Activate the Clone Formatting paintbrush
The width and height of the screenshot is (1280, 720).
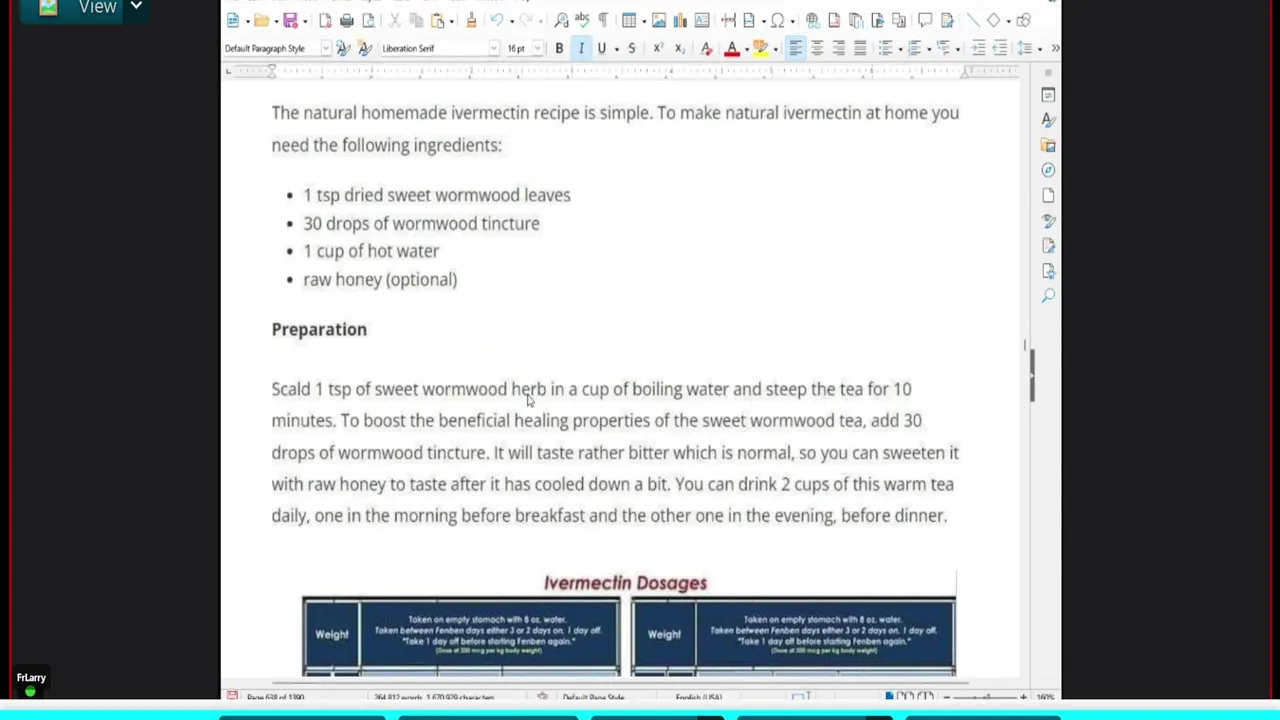(471, 21)
